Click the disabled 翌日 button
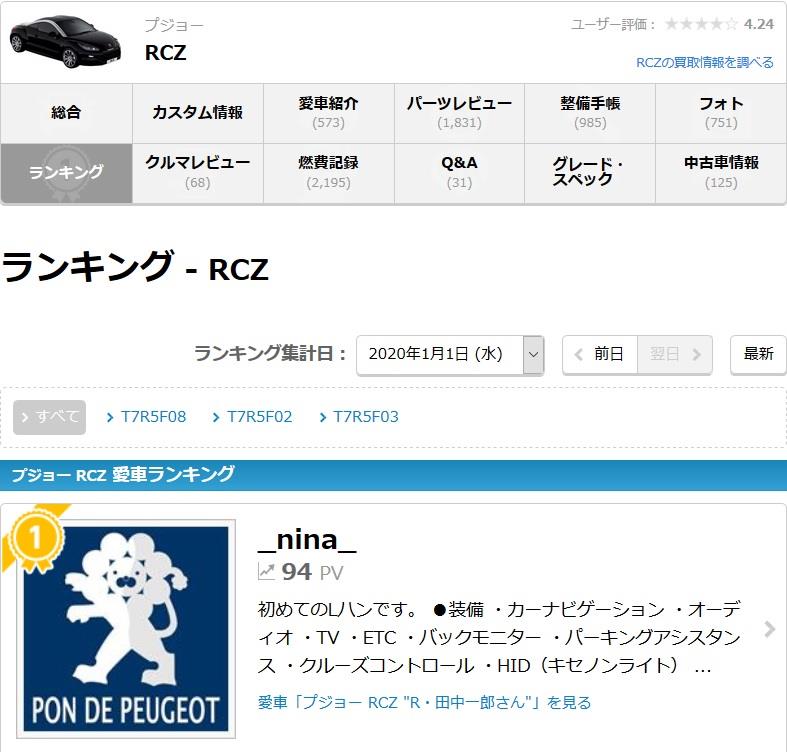The width and height of the screenshot is (787, 752). pos(675,354)
